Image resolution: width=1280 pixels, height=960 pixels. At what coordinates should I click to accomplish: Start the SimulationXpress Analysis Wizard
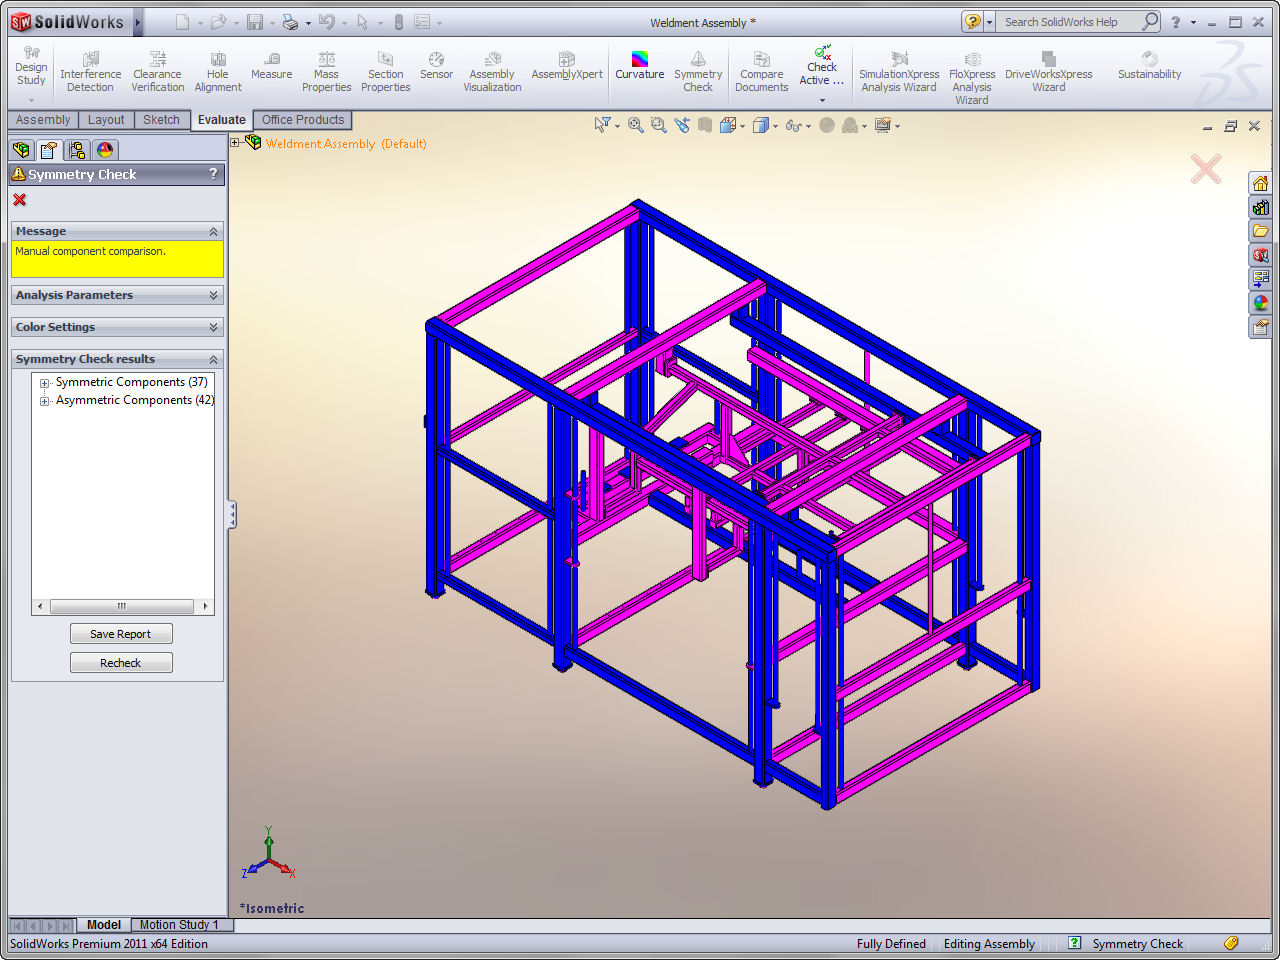[899, 70]
